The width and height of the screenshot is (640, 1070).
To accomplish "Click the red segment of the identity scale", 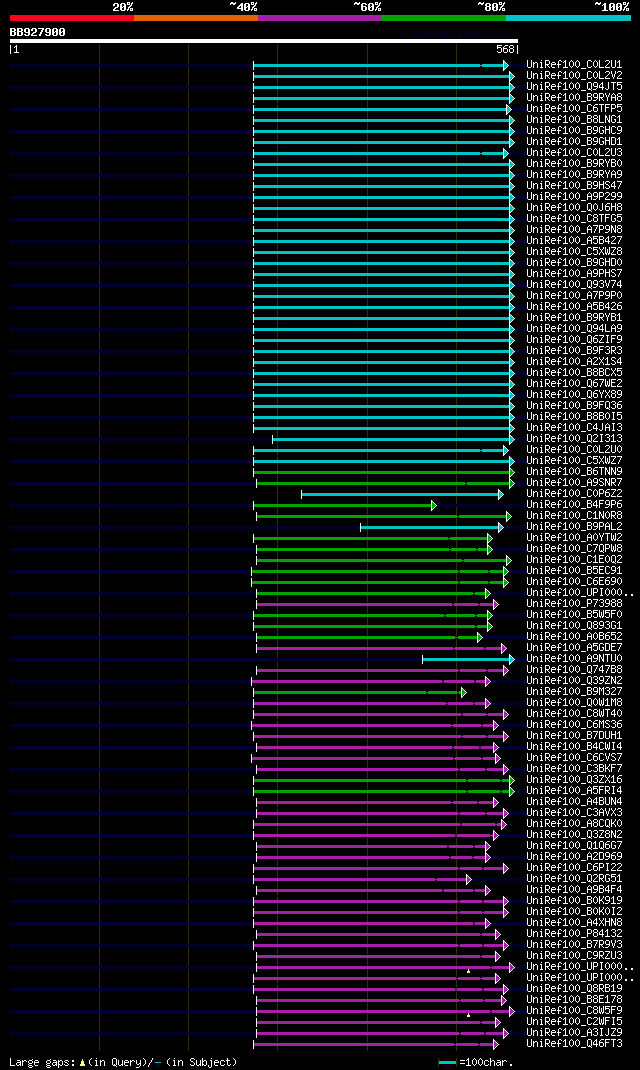I will [72, 18].
